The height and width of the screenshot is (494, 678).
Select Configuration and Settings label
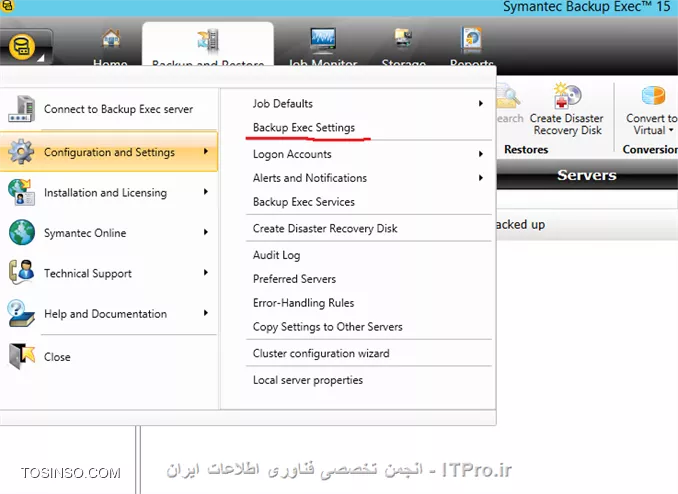(109, 152)
